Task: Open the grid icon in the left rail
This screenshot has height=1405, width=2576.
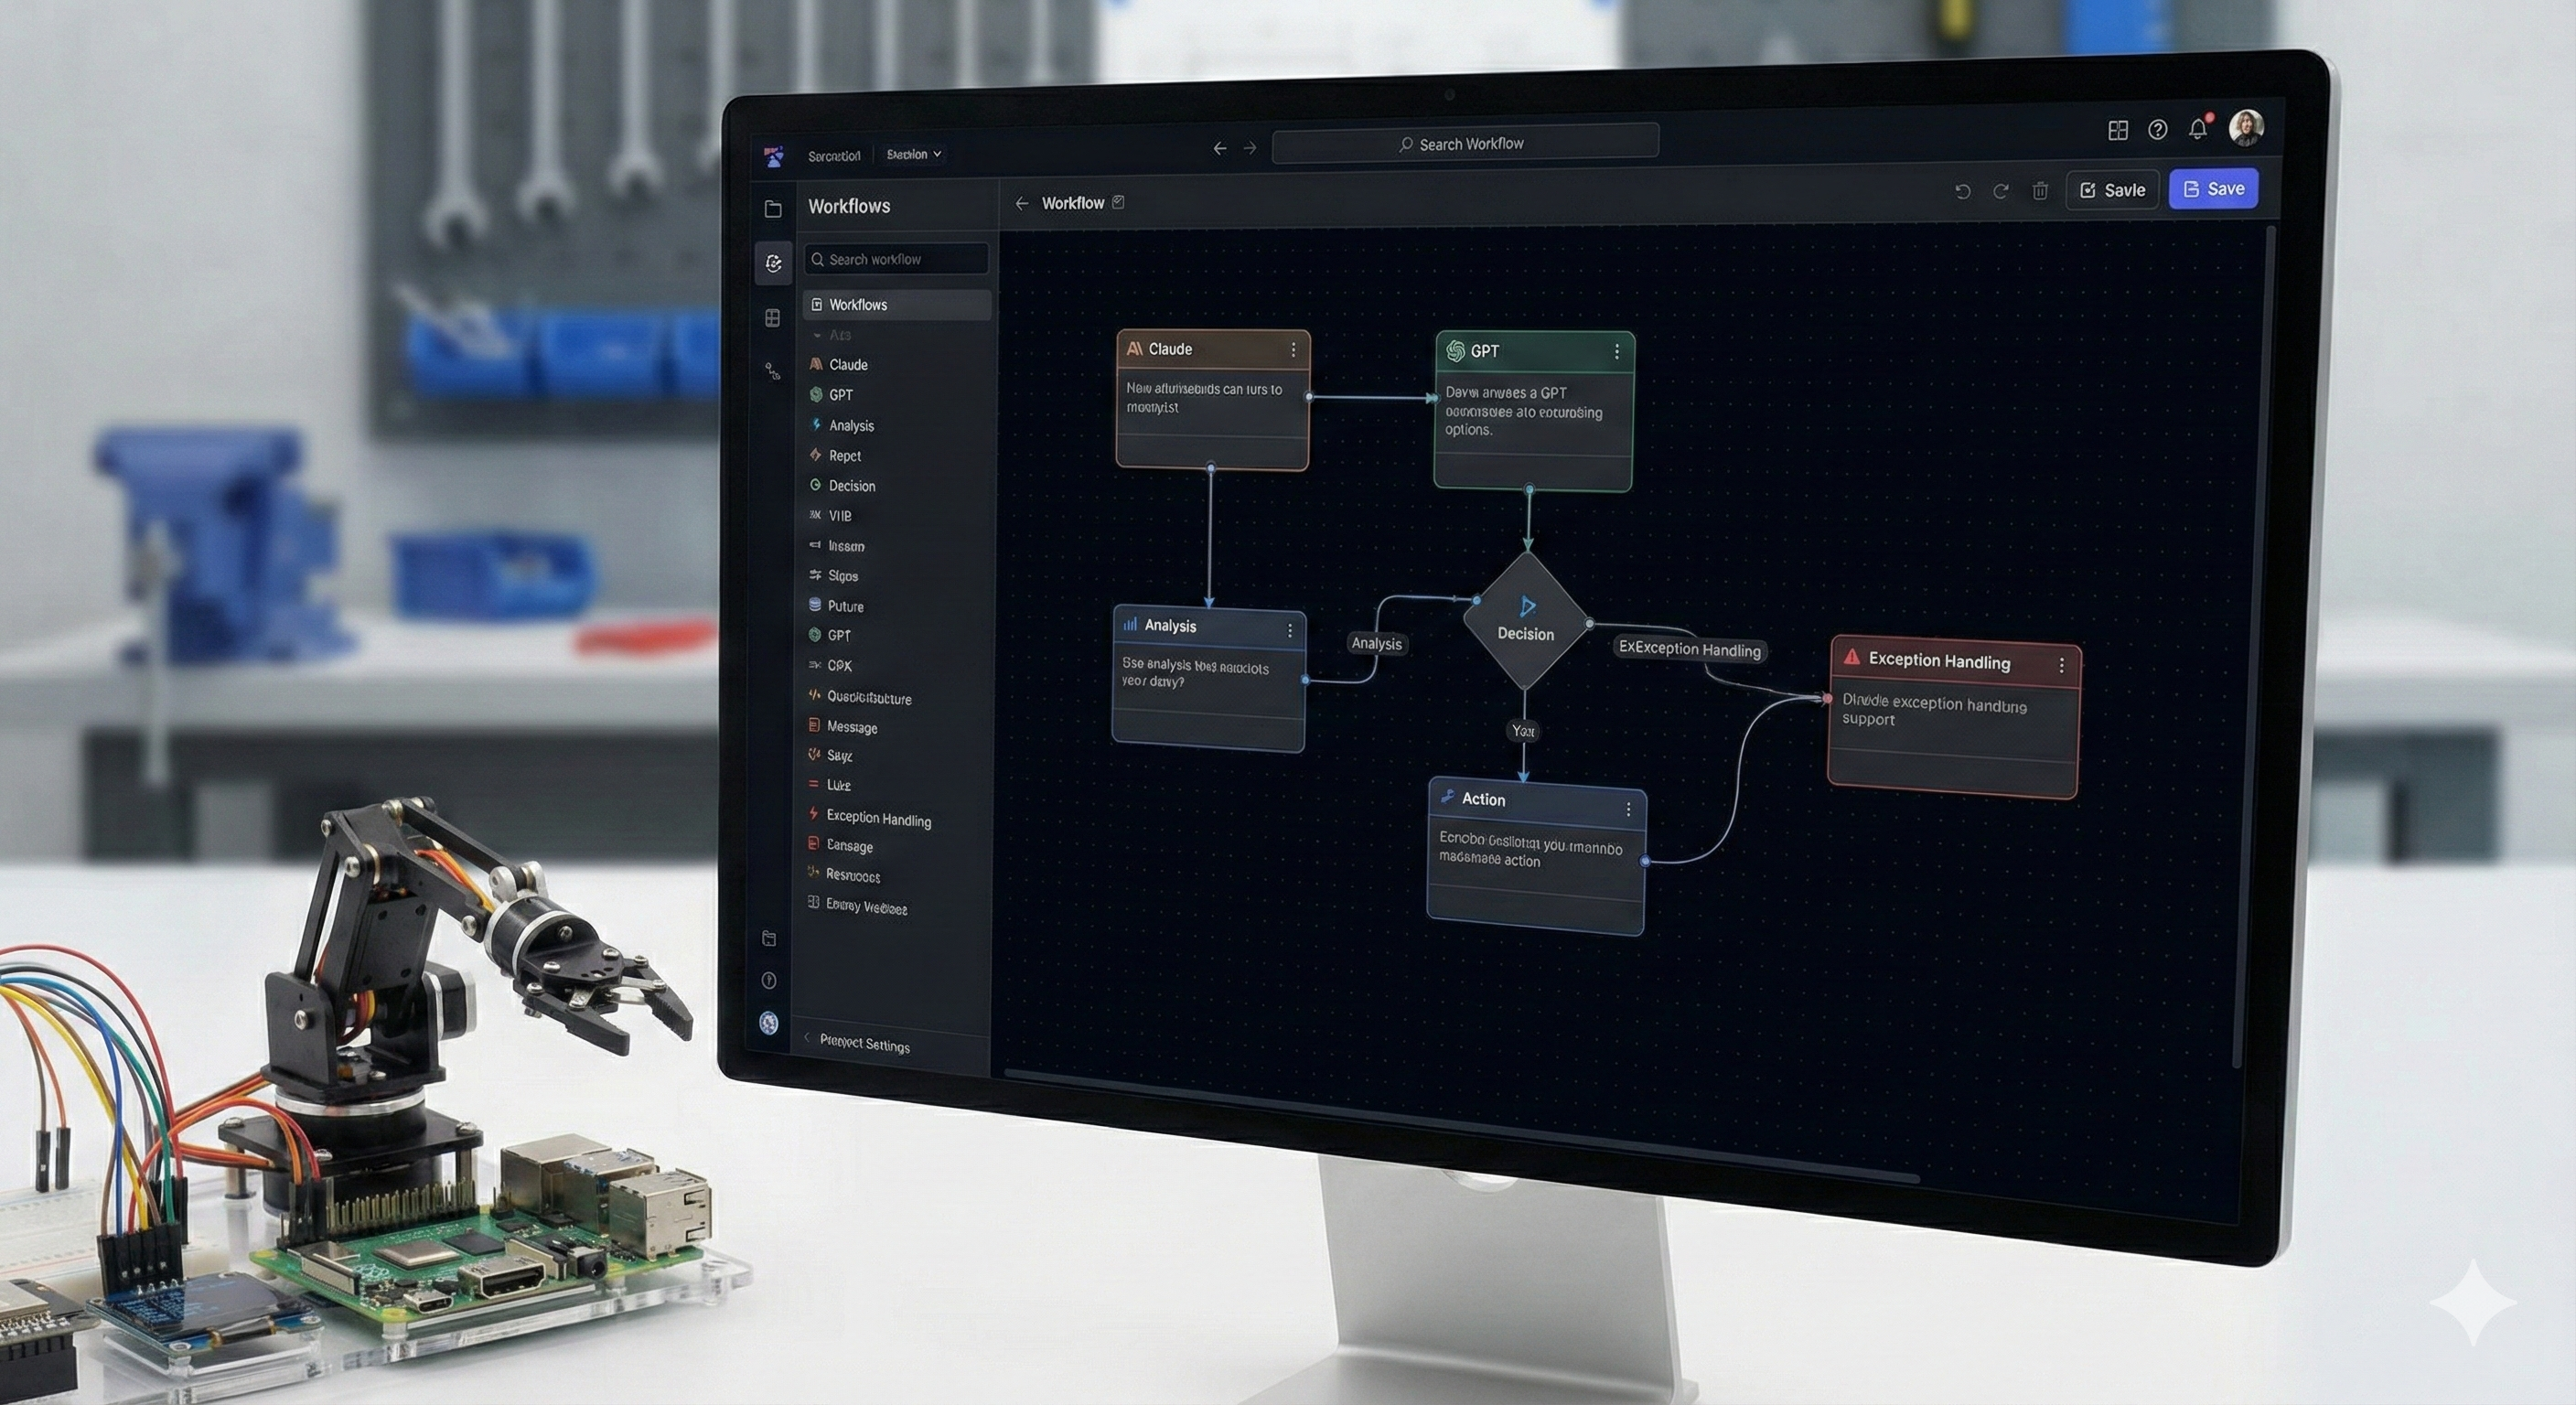Action: (772, 318)
